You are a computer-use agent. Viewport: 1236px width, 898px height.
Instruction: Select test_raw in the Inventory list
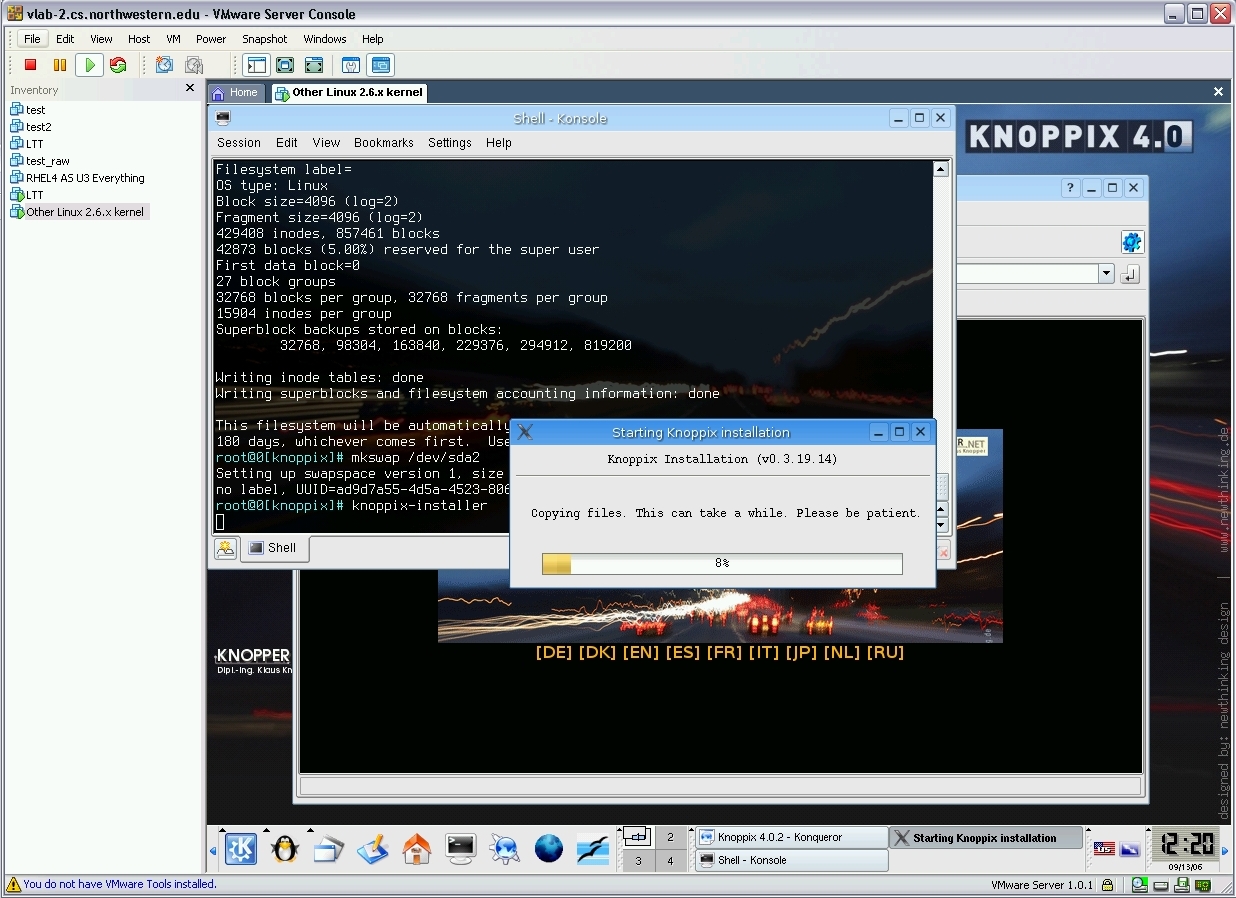(x=40, y=161)
